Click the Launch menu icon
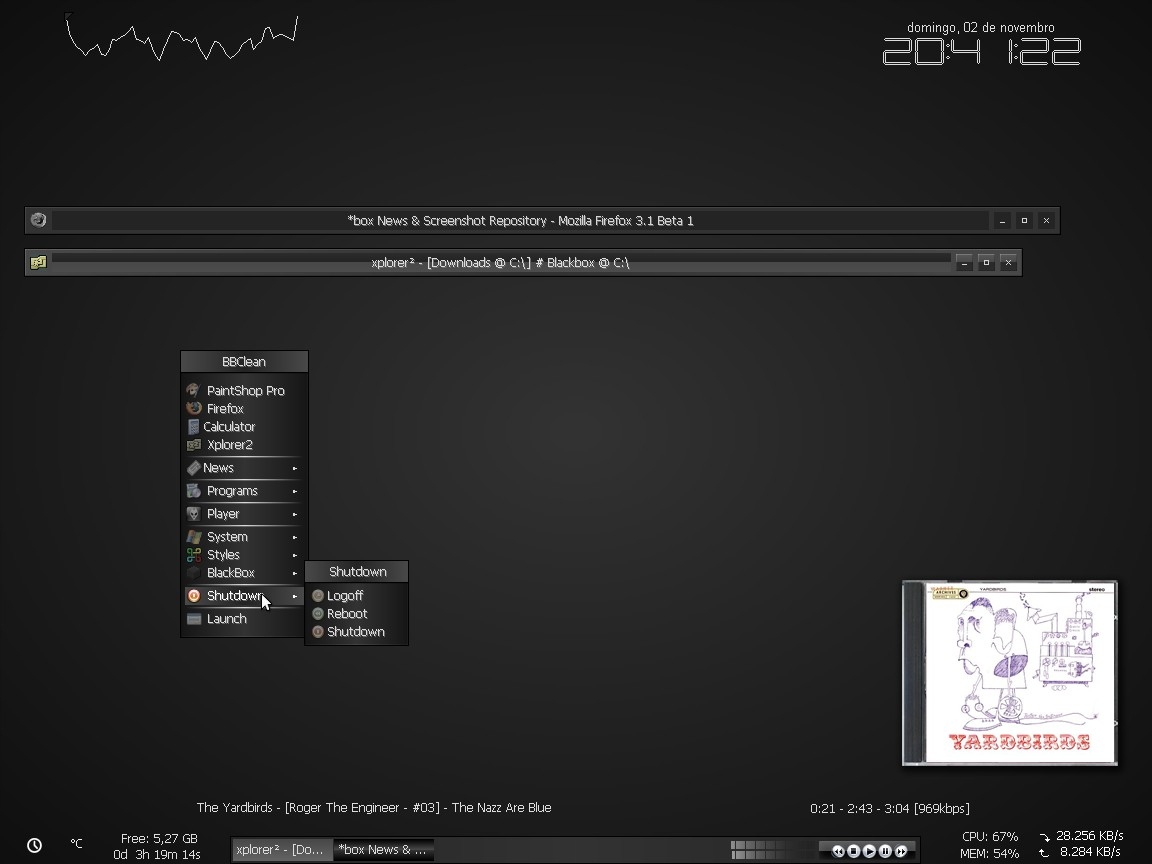This screenshot has width=1152, height=864. [x=194, y=619]
